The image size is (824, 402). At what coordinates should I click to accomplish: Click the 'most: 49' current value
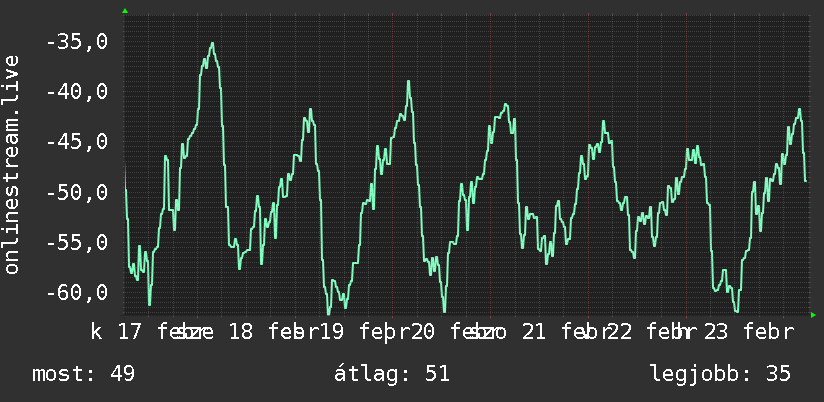coord(84,374)
